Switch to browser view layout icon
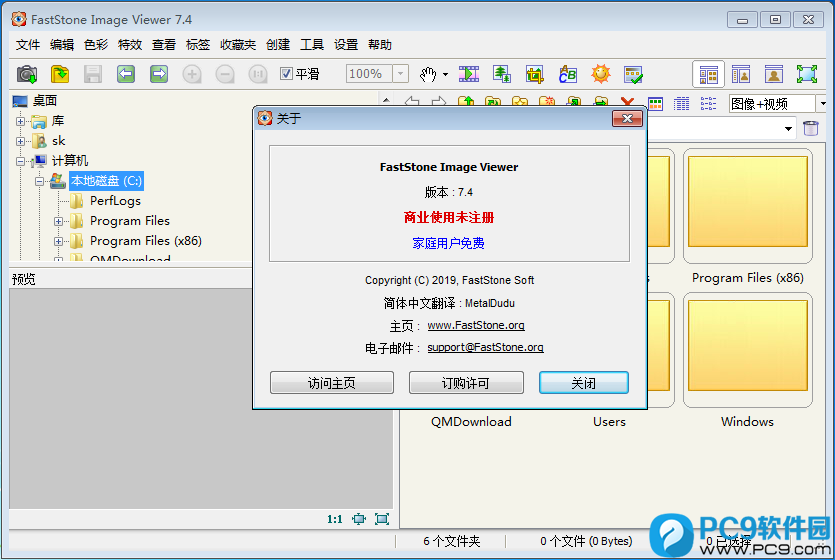This screenshot has width=835, height=560. 708,75
